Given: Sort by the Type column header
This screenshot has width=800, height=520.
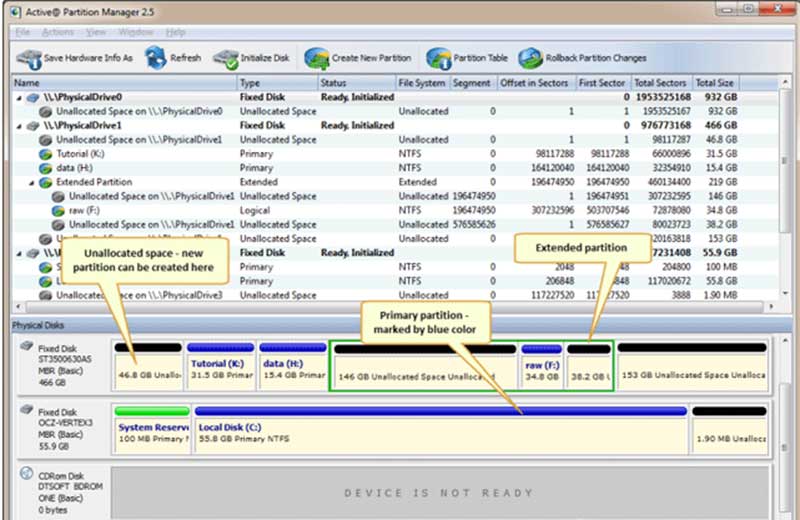Looking at the screenshot, I should [x=278, y=83].
